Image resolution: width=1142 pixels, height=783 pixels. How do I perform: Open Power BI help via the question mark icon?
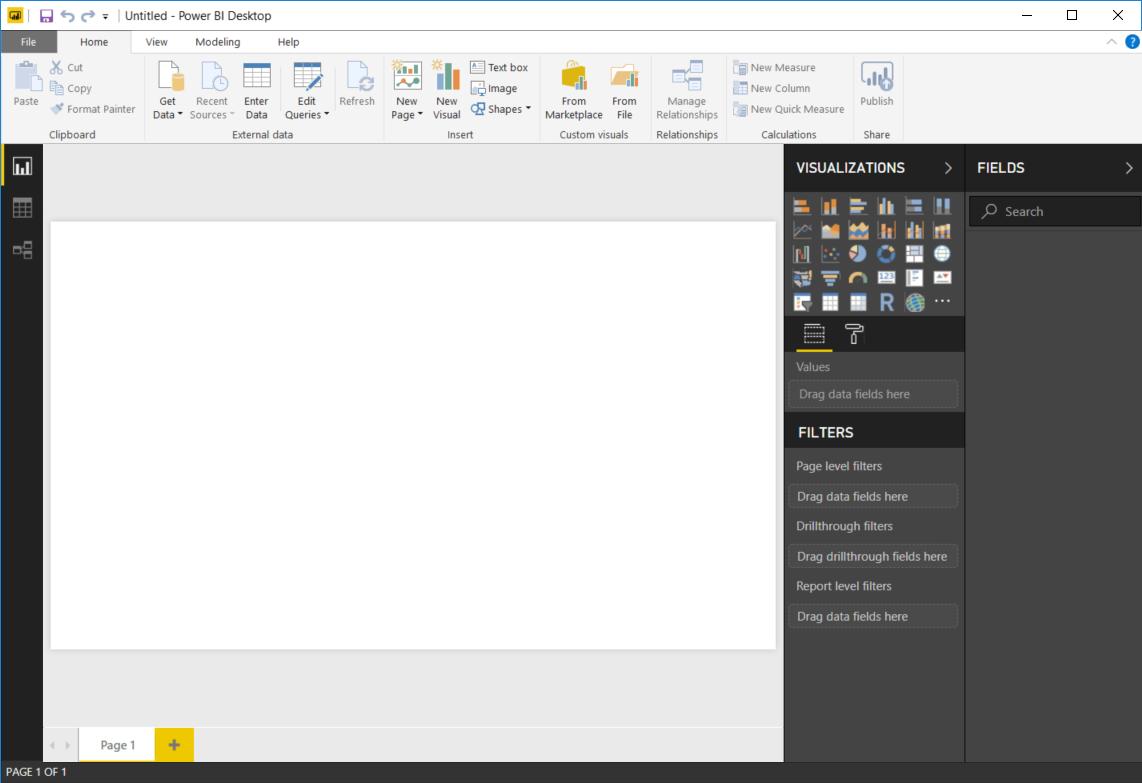1131,41
